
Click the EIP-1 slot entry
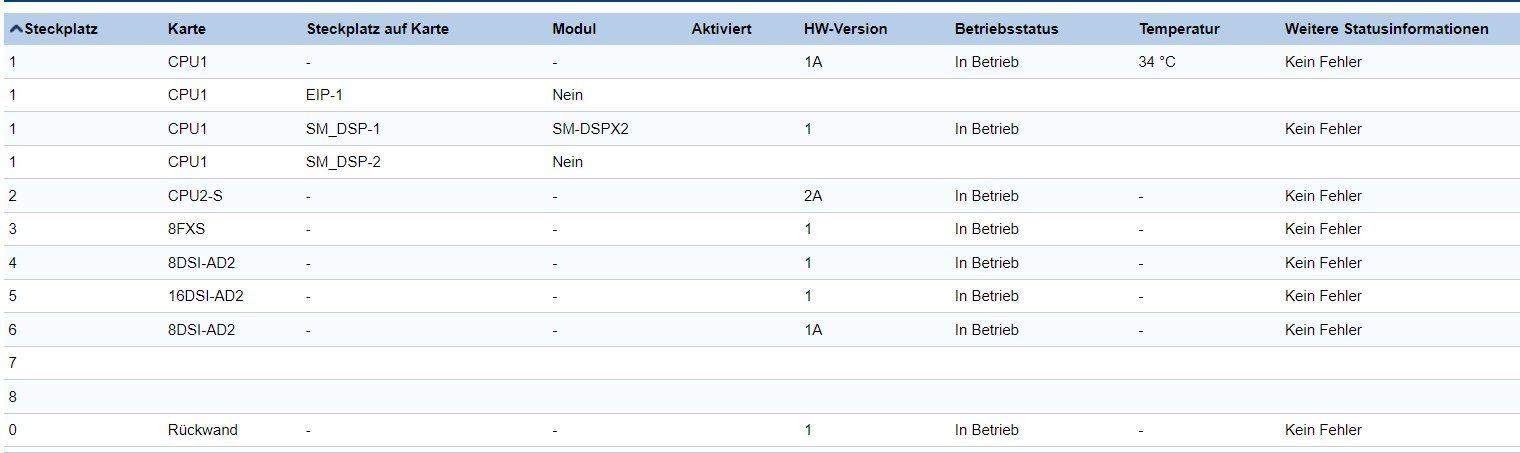(x=326, y=95)
